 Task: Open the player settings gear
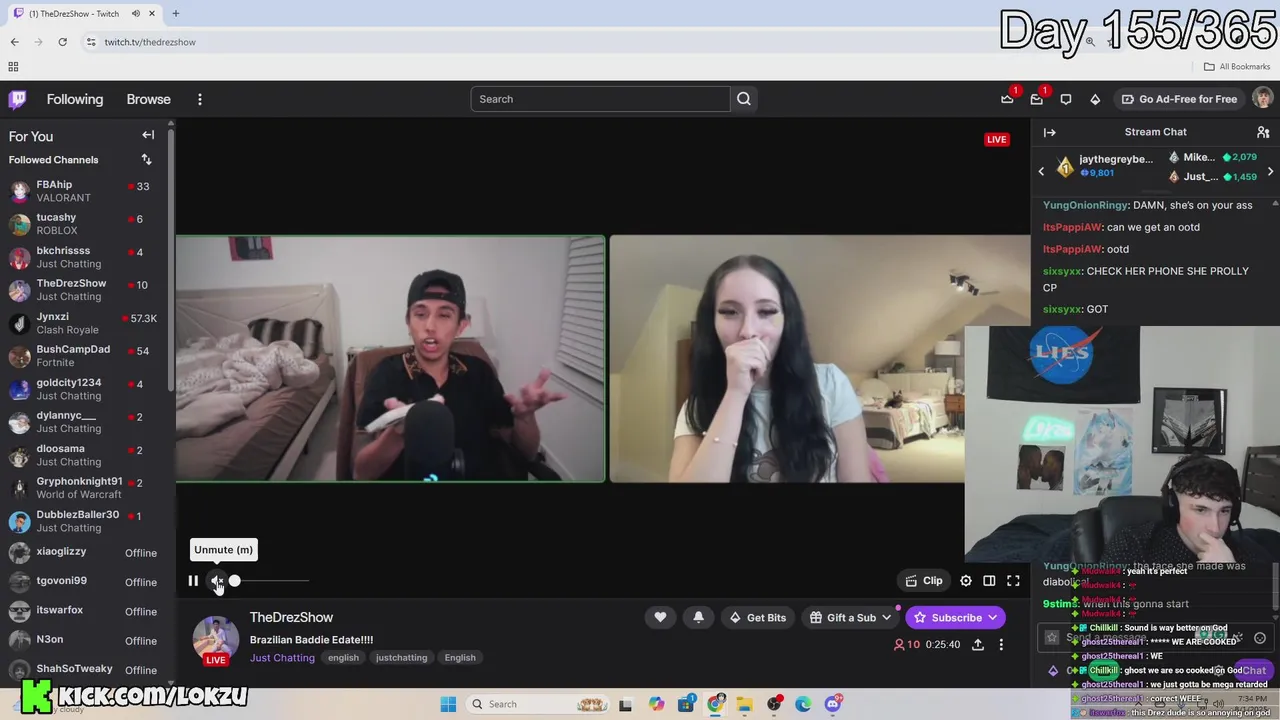[966, 581]
